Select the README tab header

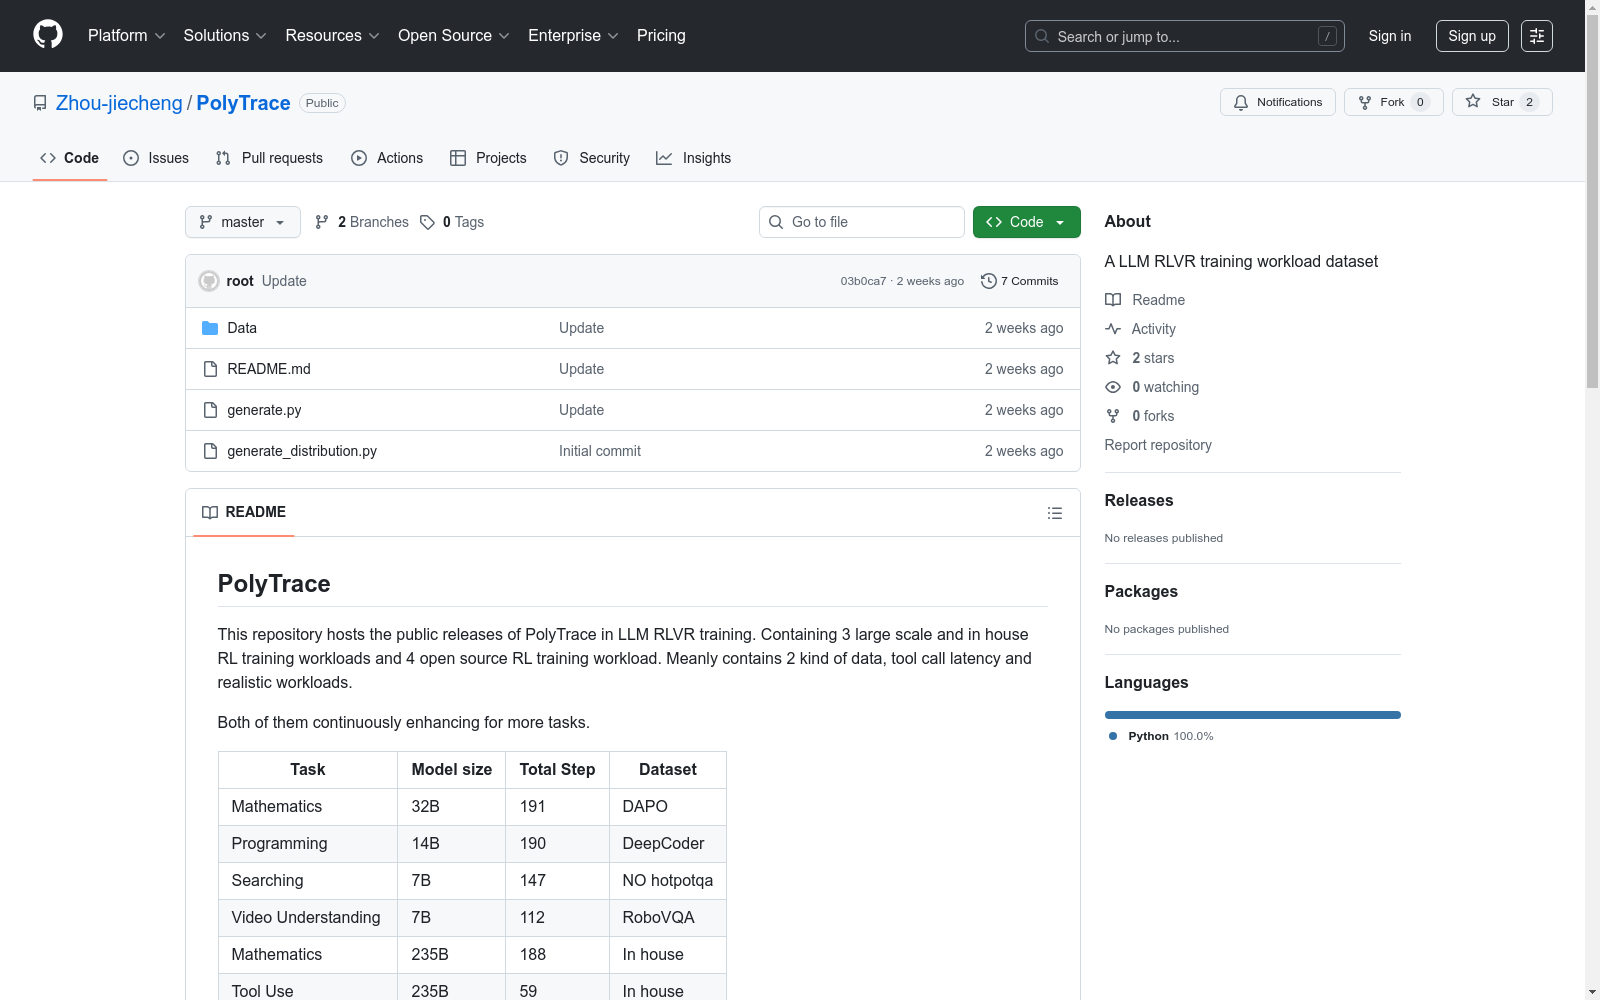tap(244, 512)
